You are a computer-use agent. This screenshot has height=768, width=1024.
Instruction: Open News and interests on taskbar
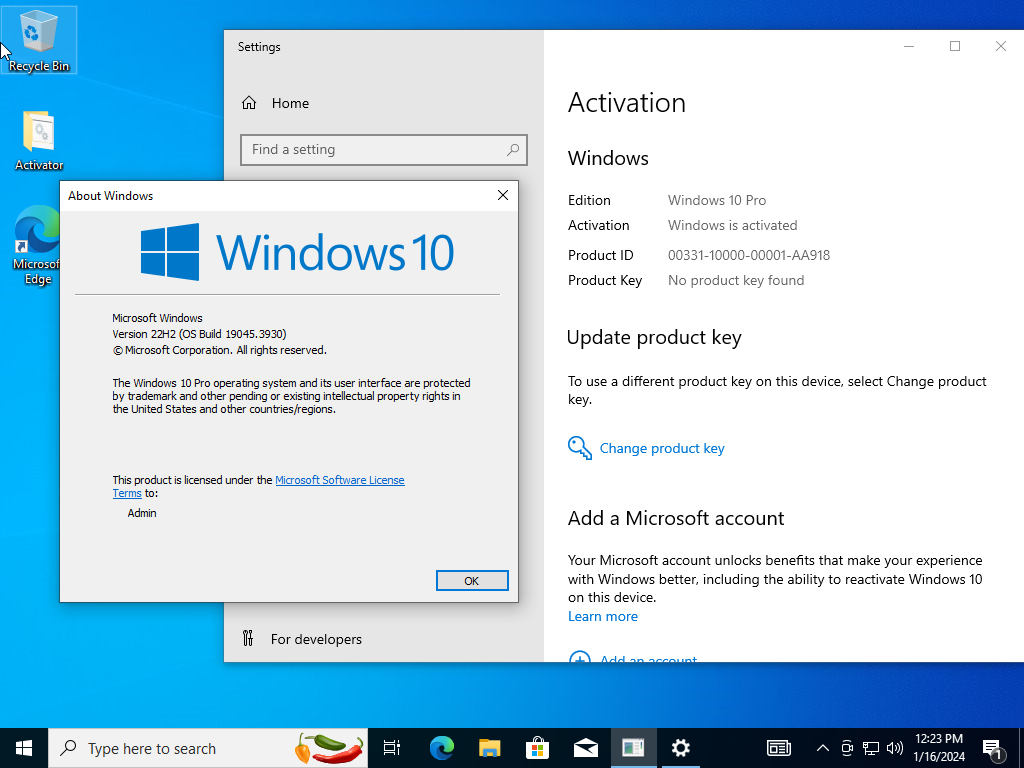coord(778,748)
